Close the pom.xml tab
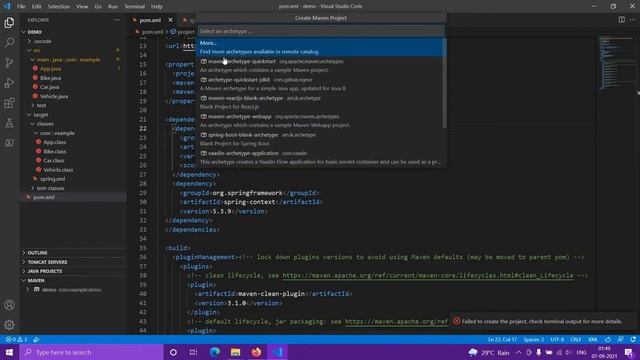This screenshot has height=360, width=640. 170,20
